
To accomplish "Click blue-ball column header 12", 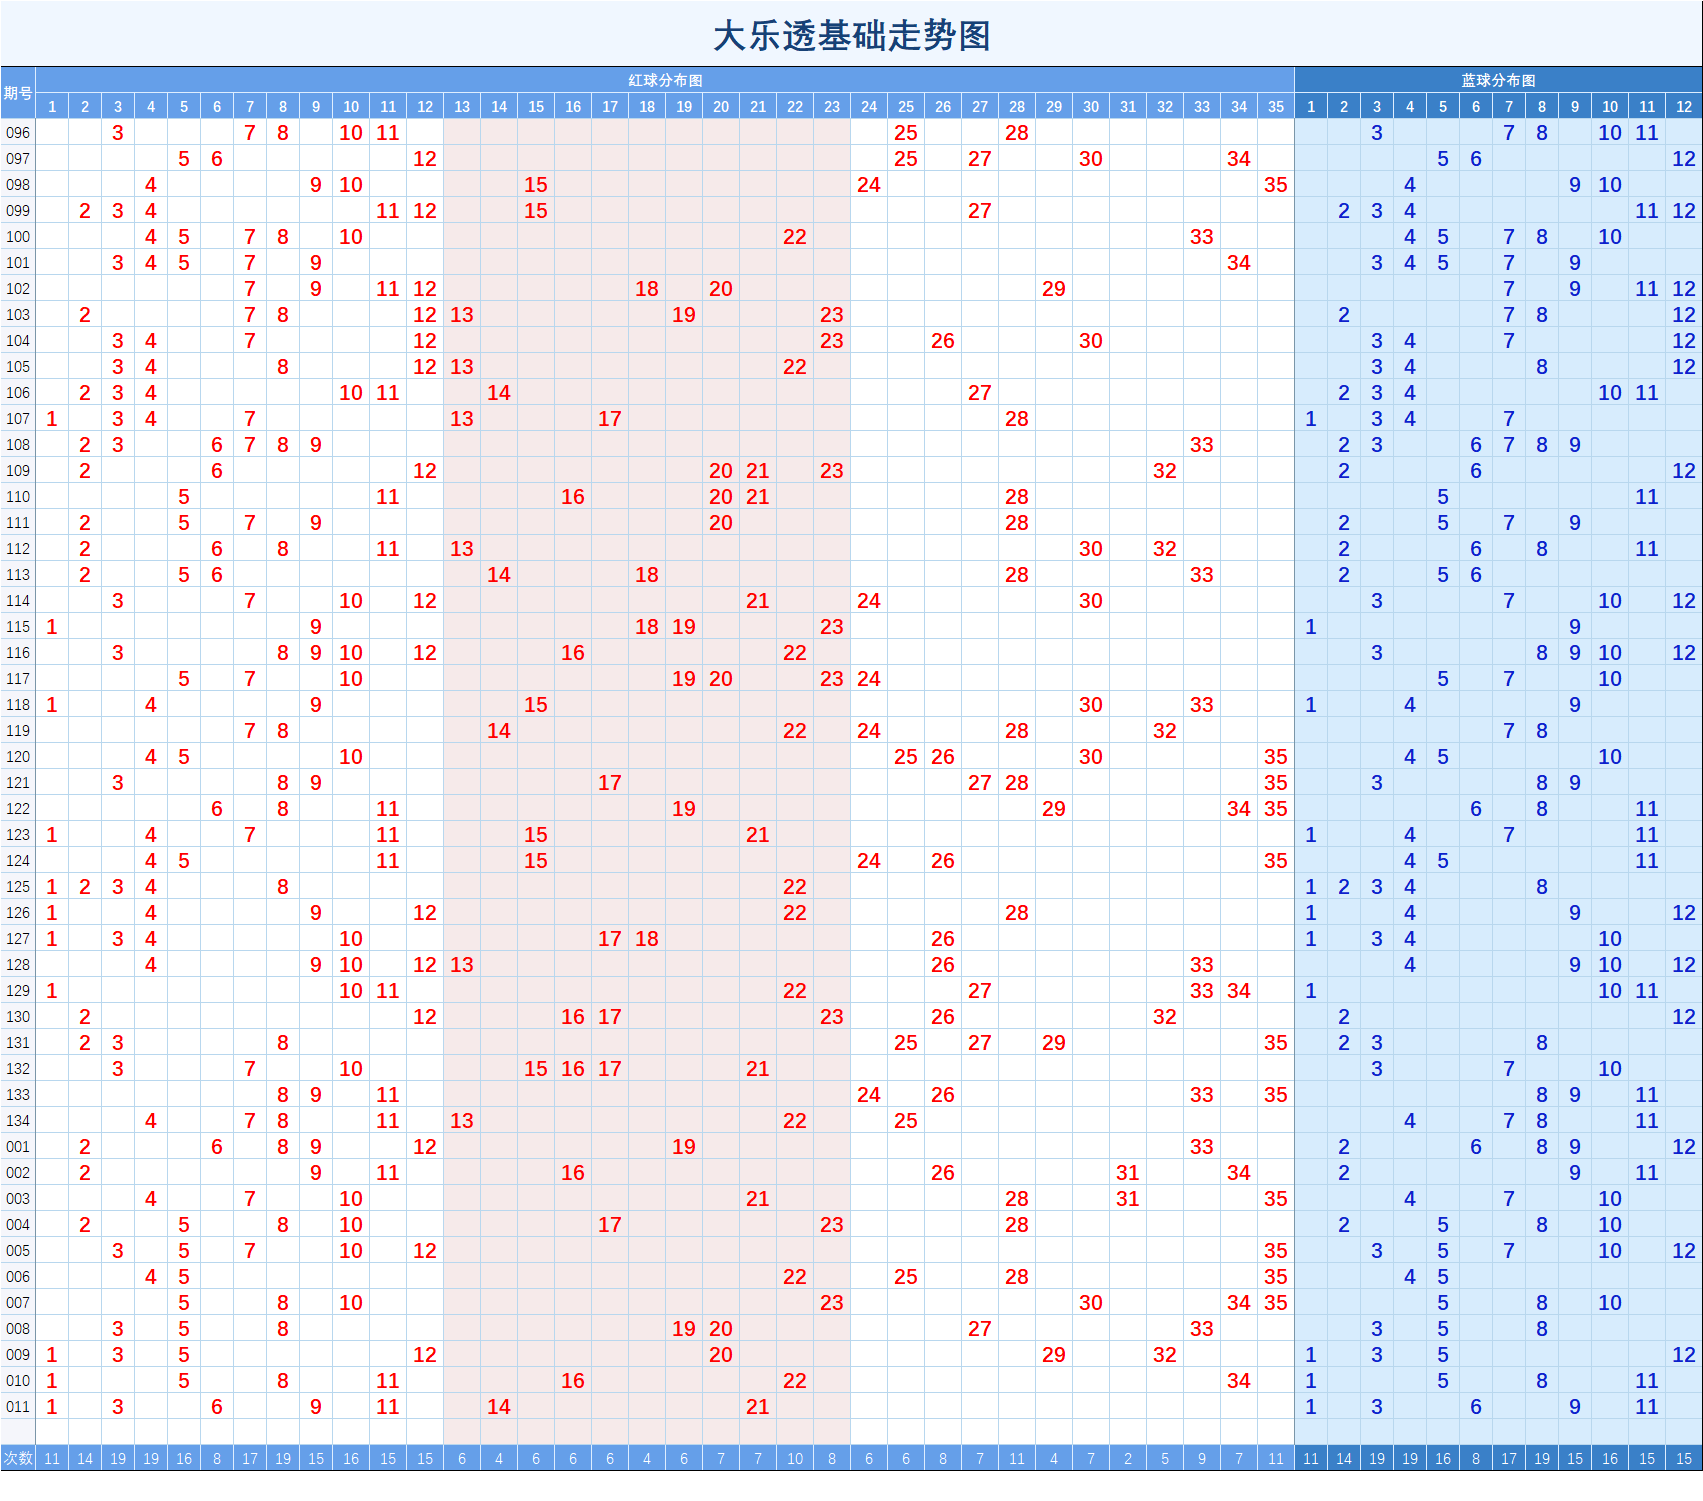I will pyautogui.click(x=1684, y=106).
